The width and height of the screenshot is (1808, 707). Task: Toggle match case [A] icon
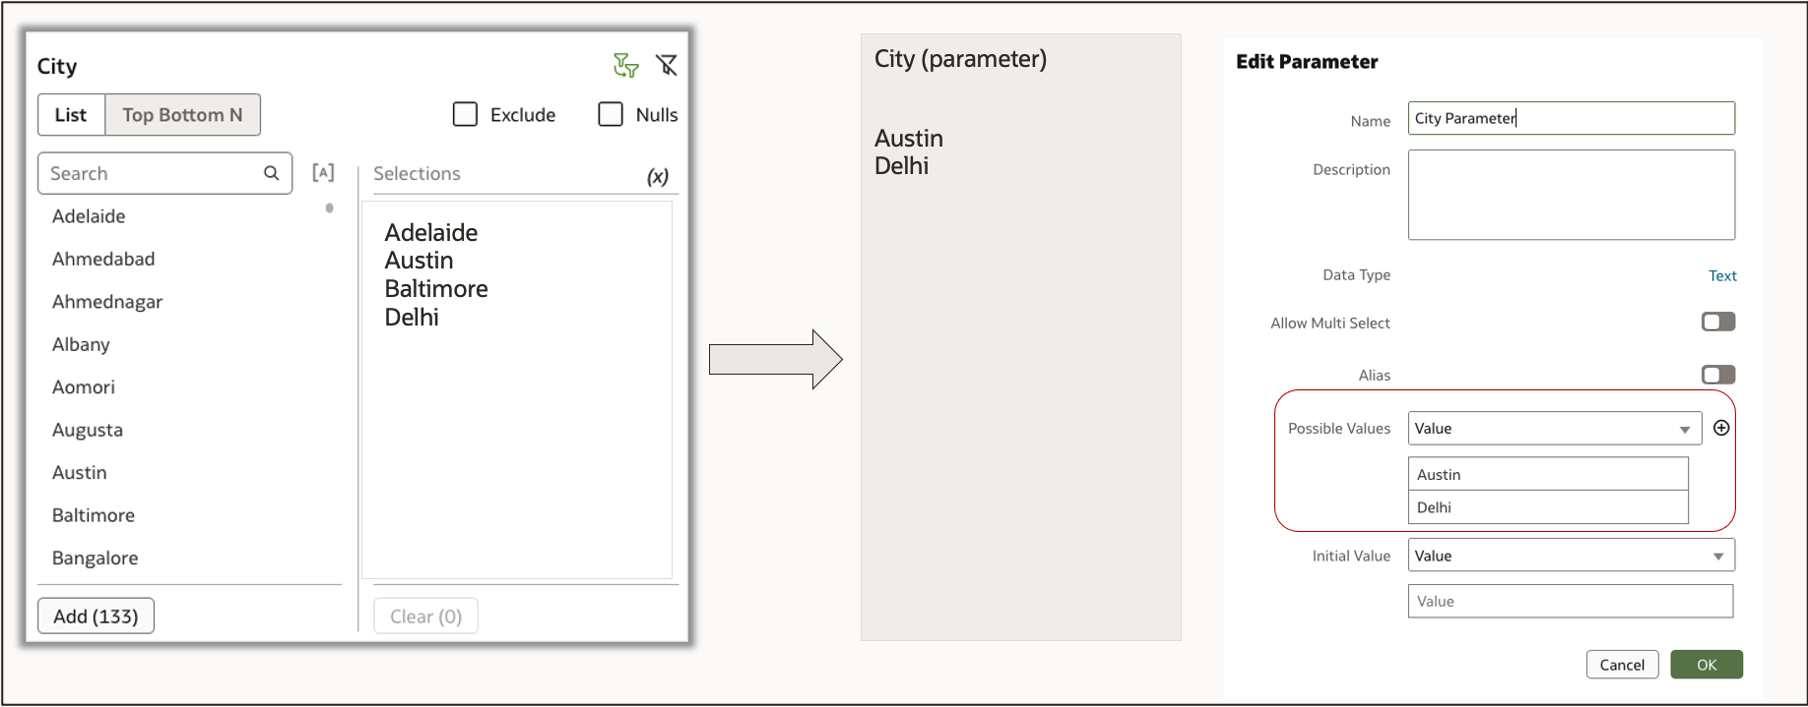point(323,172)
